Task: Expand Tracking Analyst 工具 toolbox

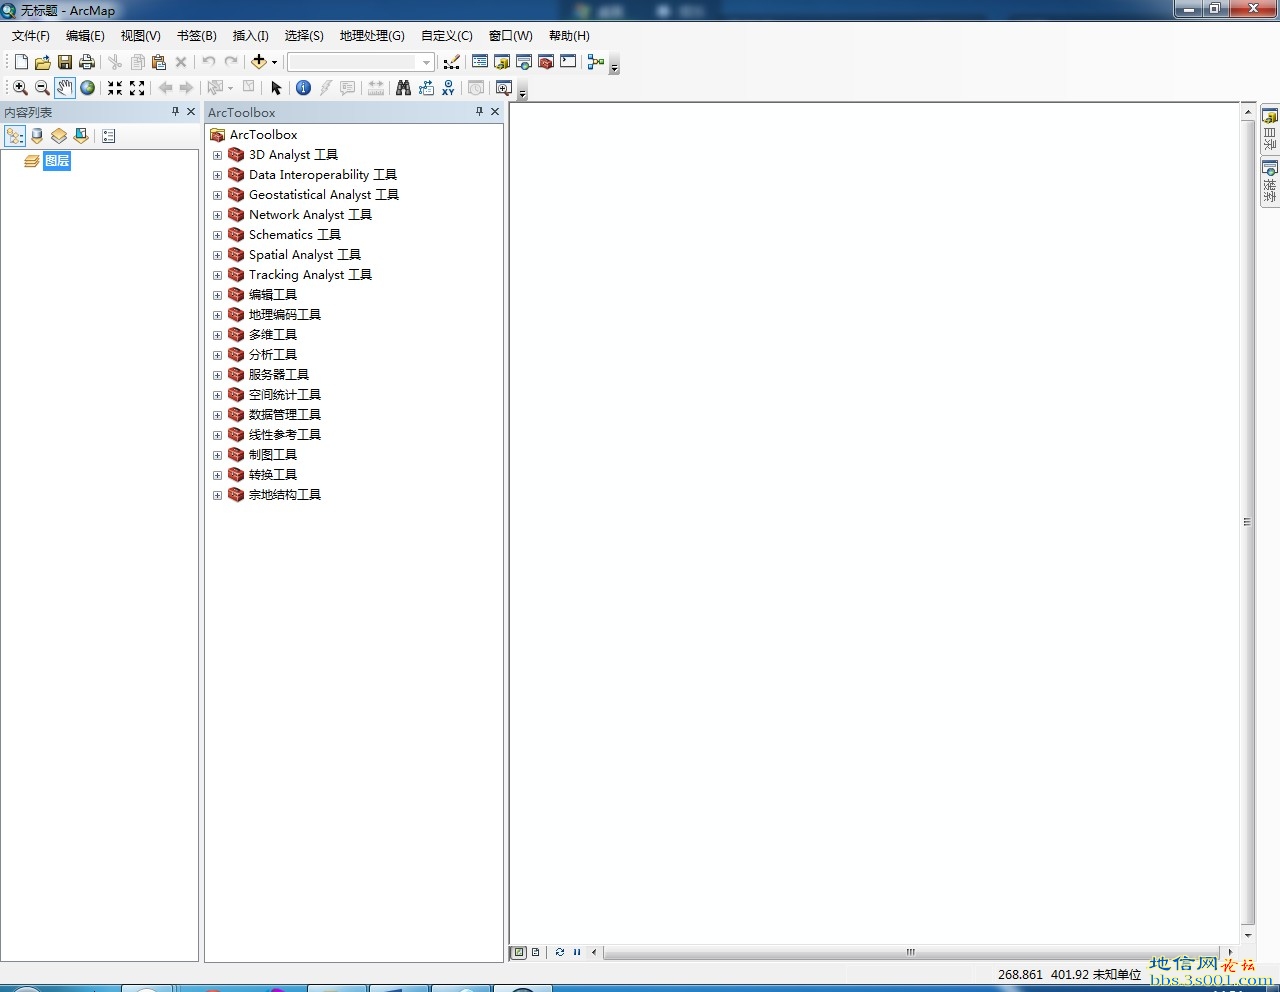Action: (217, 275)
